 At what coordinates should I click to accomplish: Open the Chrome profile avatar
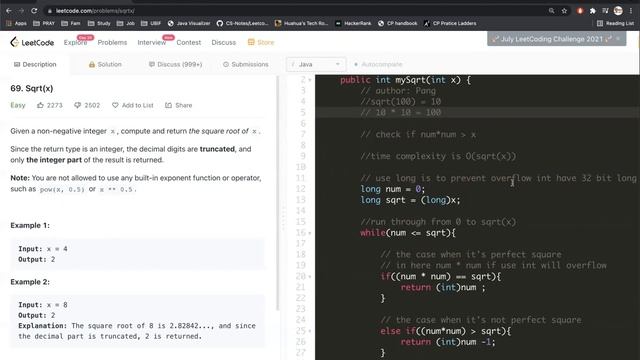point(618,11)
